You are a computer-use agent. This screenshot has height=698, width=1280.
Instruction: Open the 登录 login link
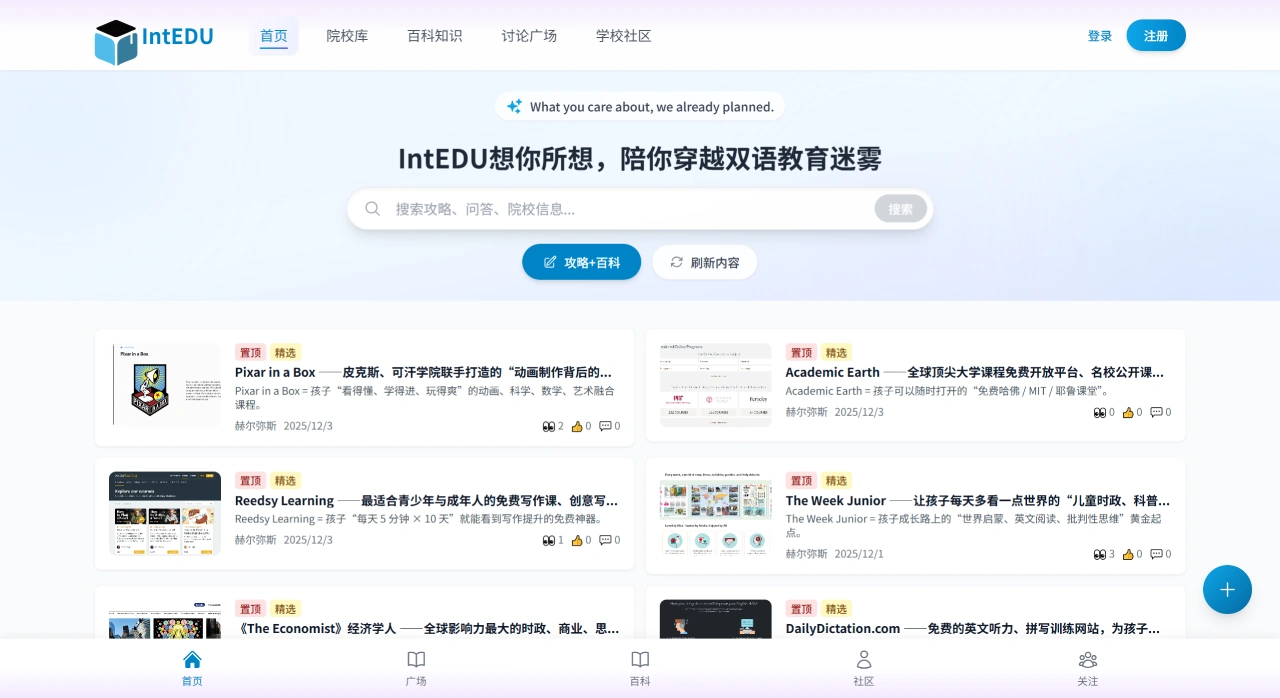pos(1099,35)
